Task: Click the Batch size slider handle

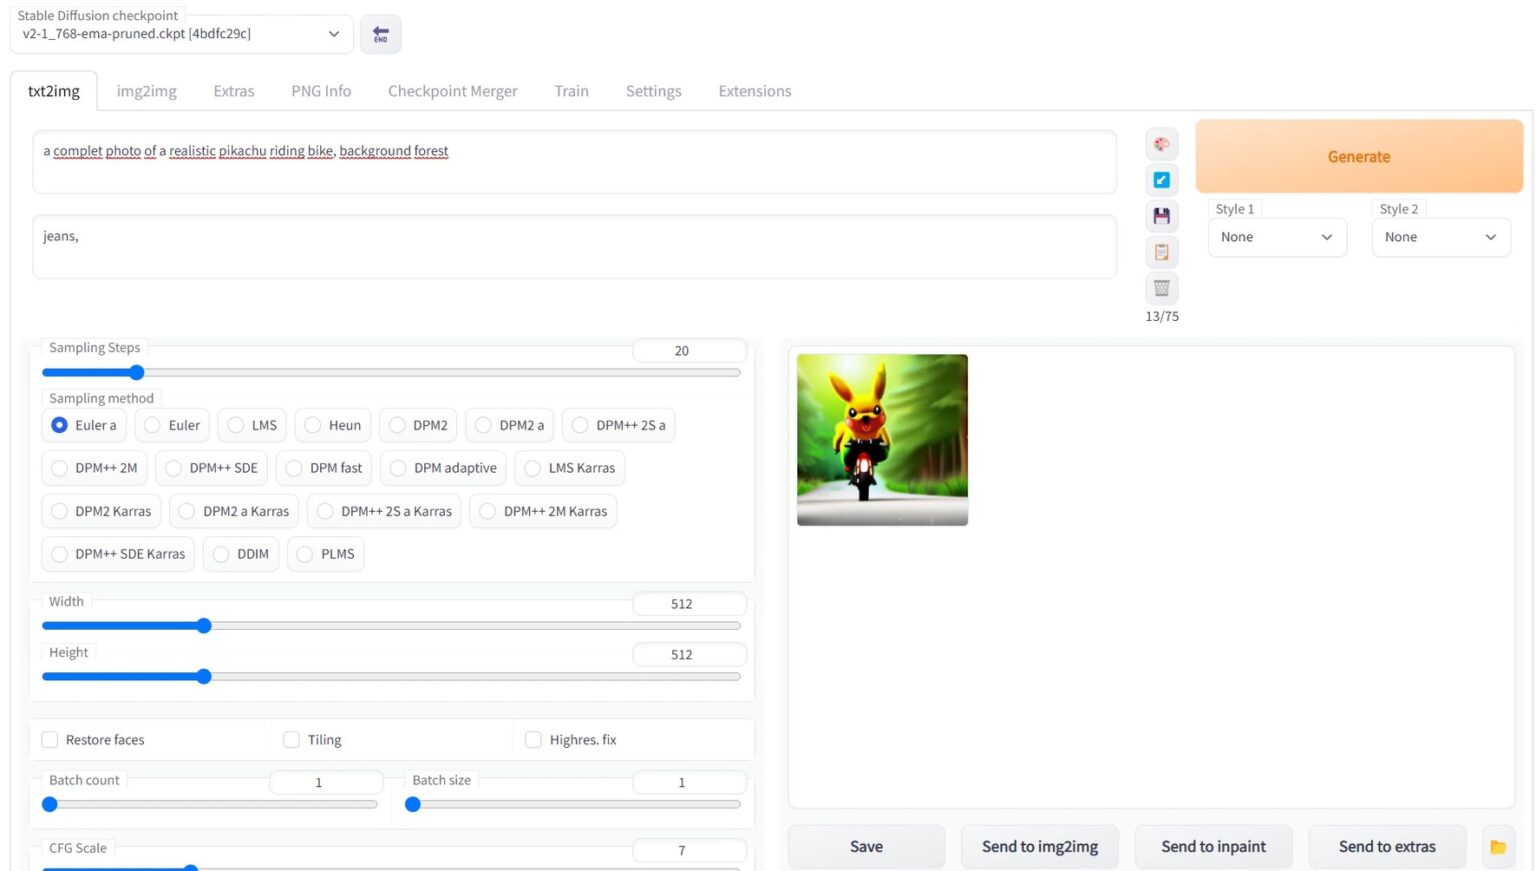Action: tap(413, 804)
